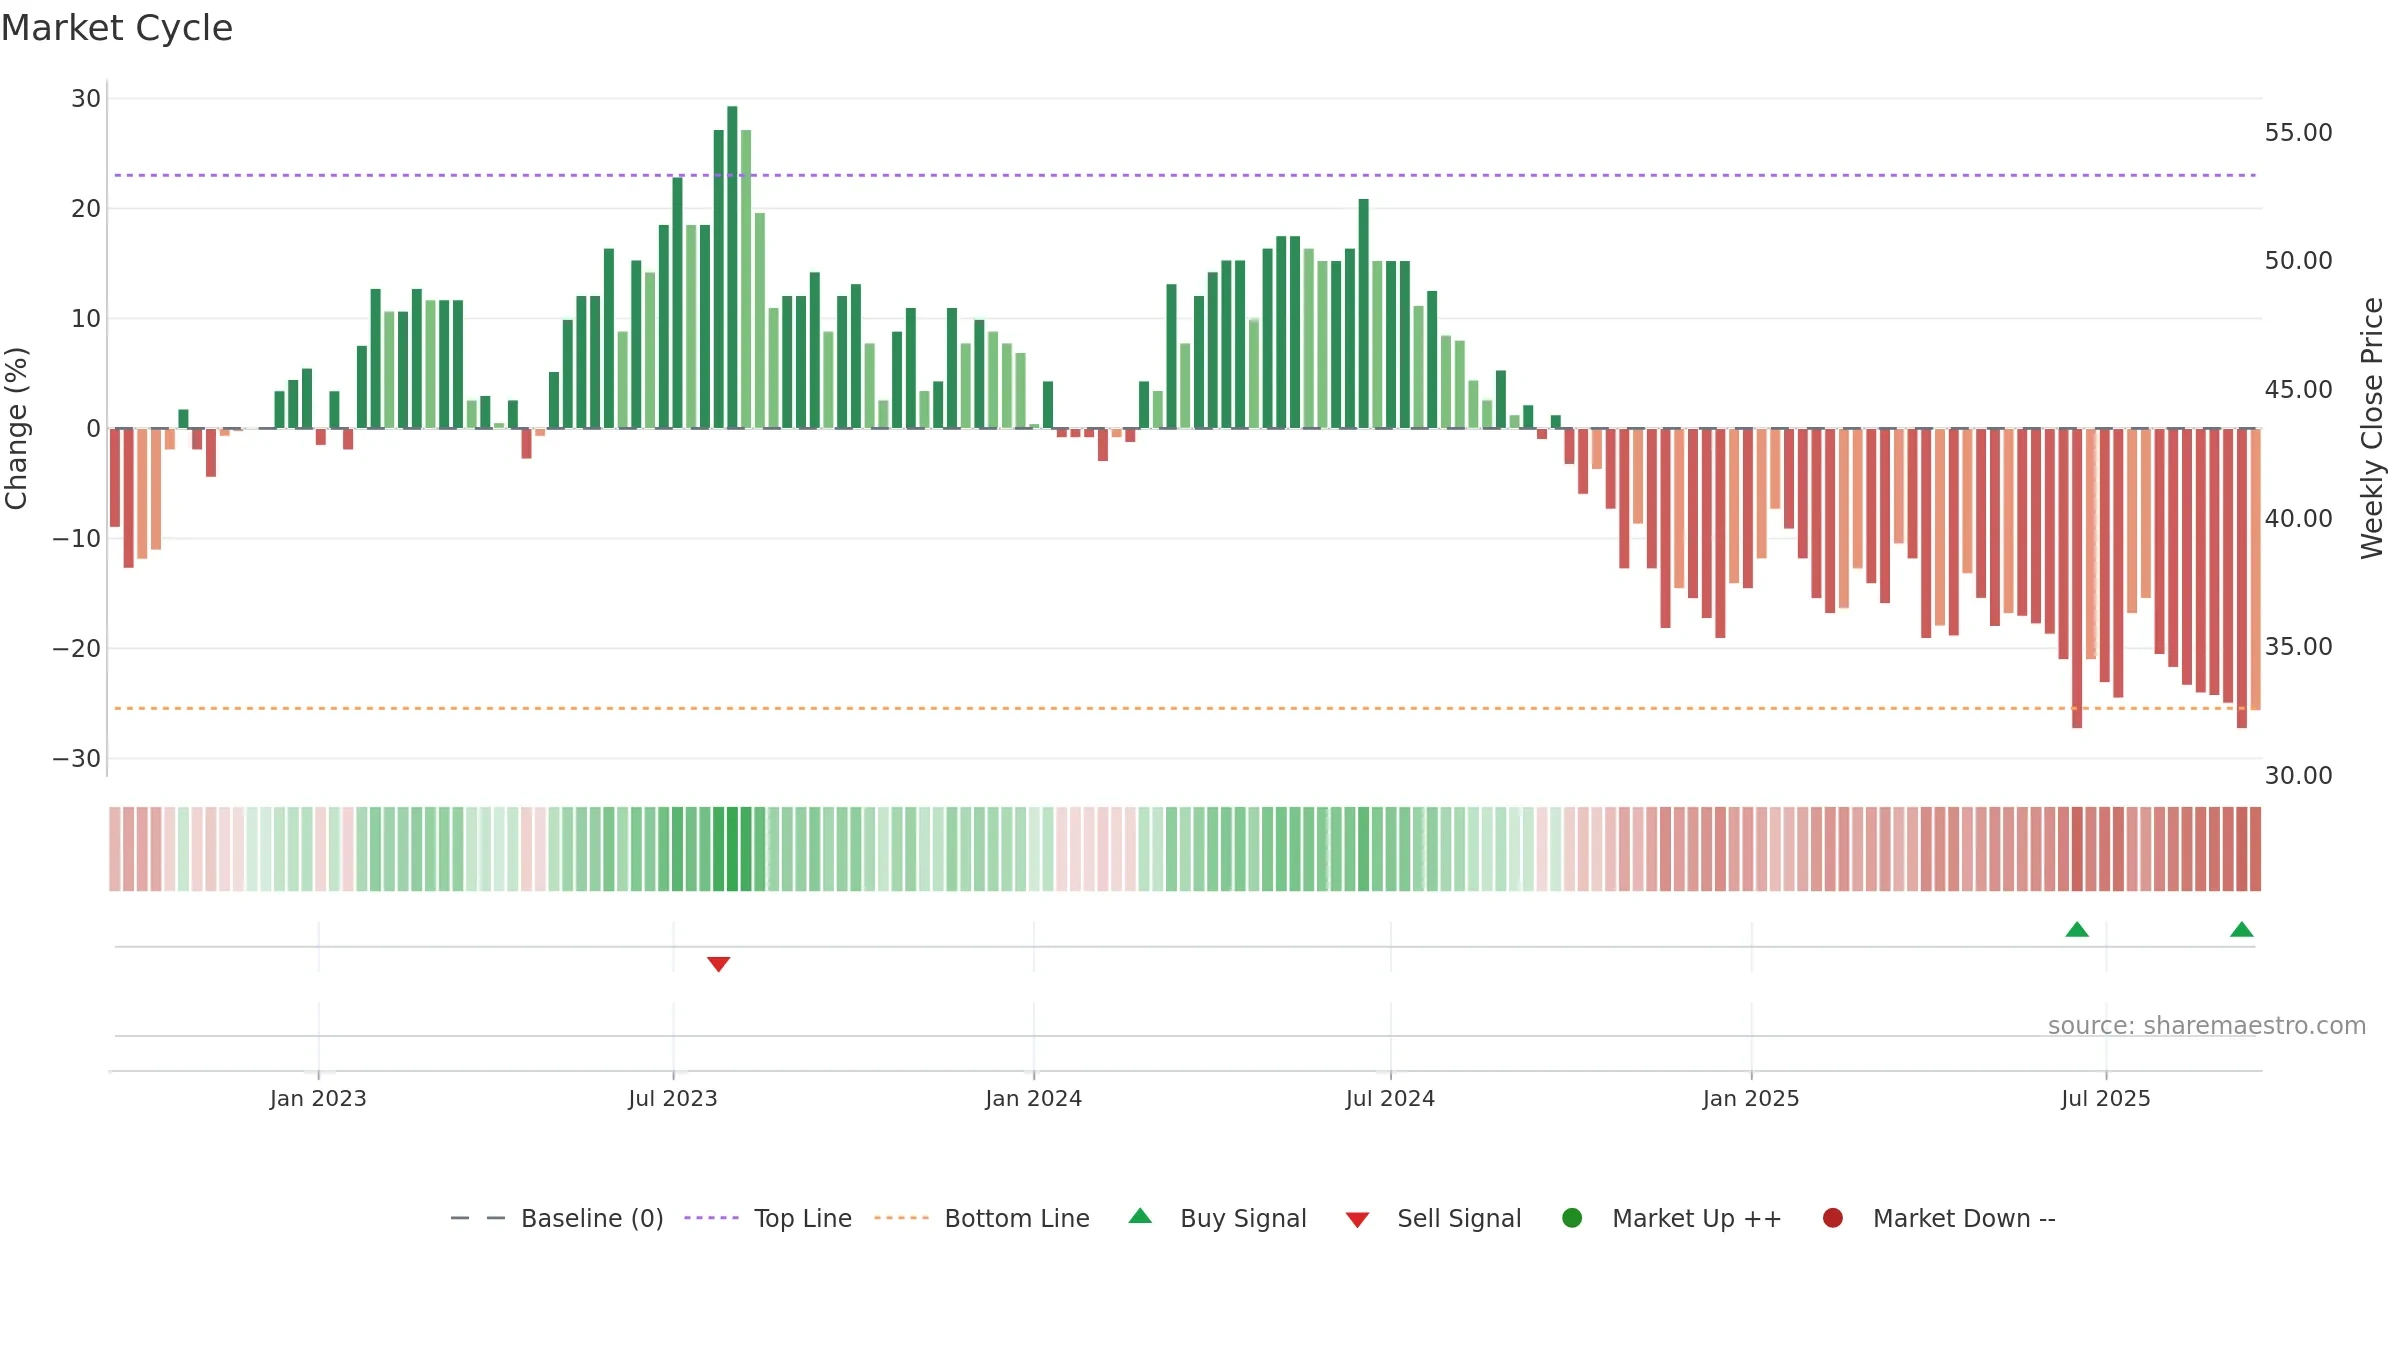This screenshot has height=1350, width=2400.
Task: Click the Jul 2024 x-axis label
Action: [x=1390, y=1098]
